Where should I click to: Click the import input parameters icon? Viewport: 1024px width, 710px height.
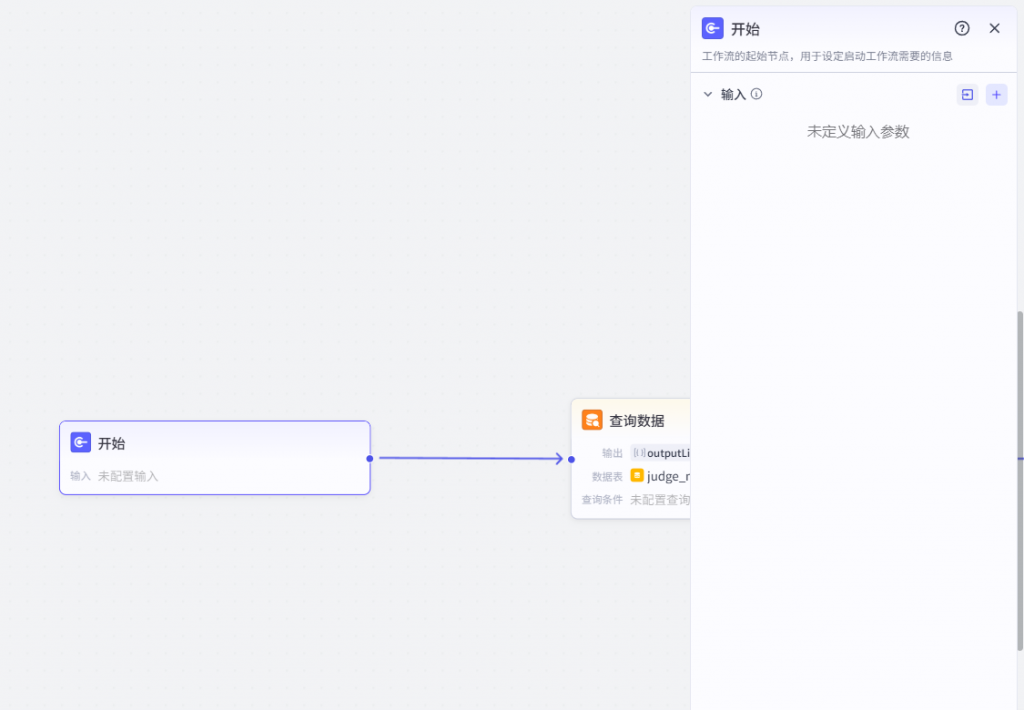point(967,95)
